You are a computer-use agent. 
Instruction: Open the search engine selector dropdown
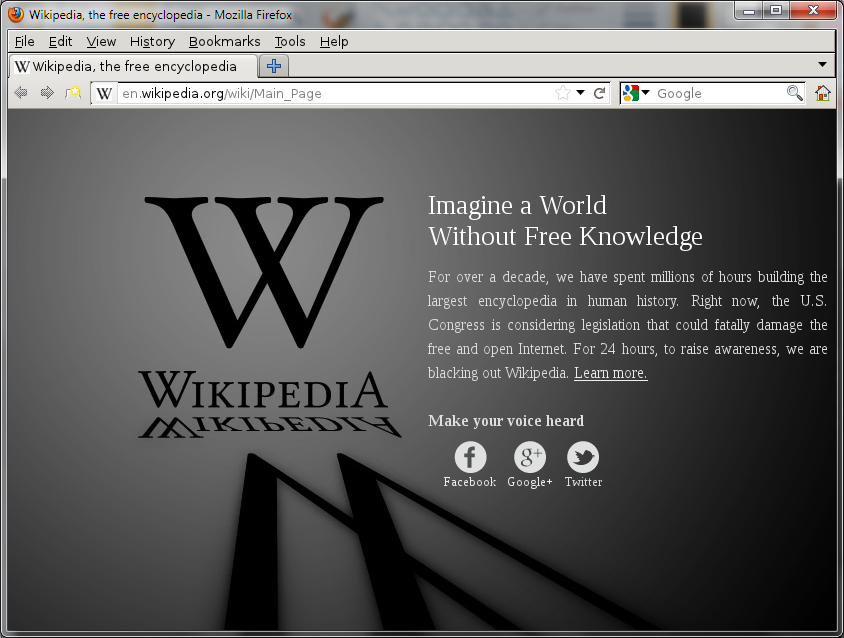[636, 93]
